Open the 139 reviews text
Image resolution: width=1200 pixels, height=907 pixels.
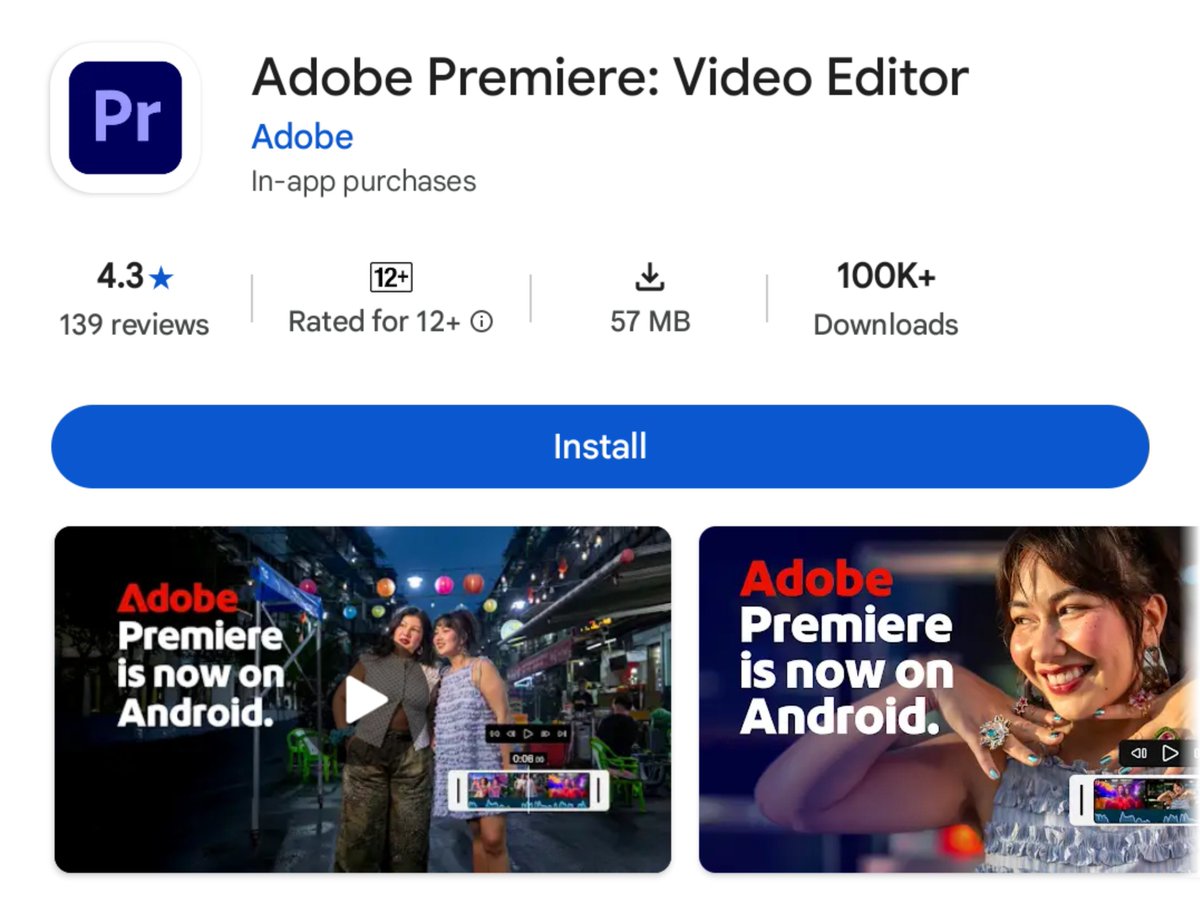click(x=134, y=325)
